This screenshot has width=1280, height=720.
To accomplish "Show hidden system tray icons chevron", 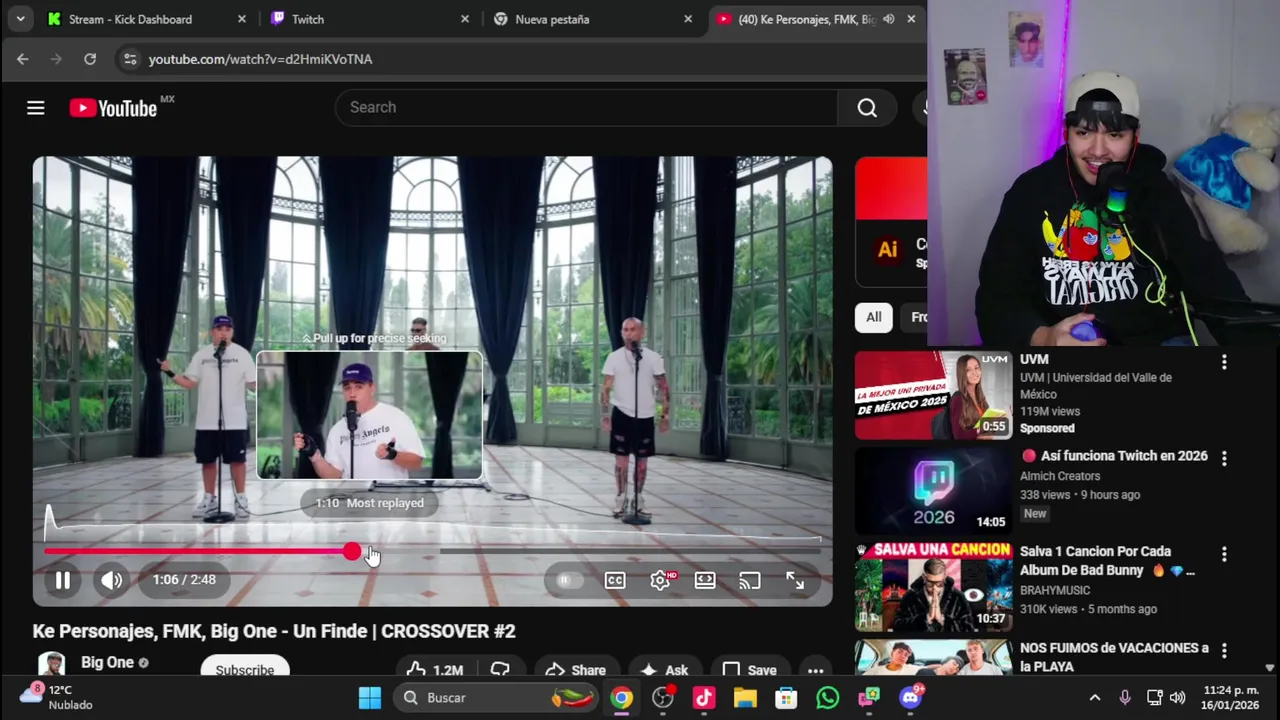I will point(1095,698).
